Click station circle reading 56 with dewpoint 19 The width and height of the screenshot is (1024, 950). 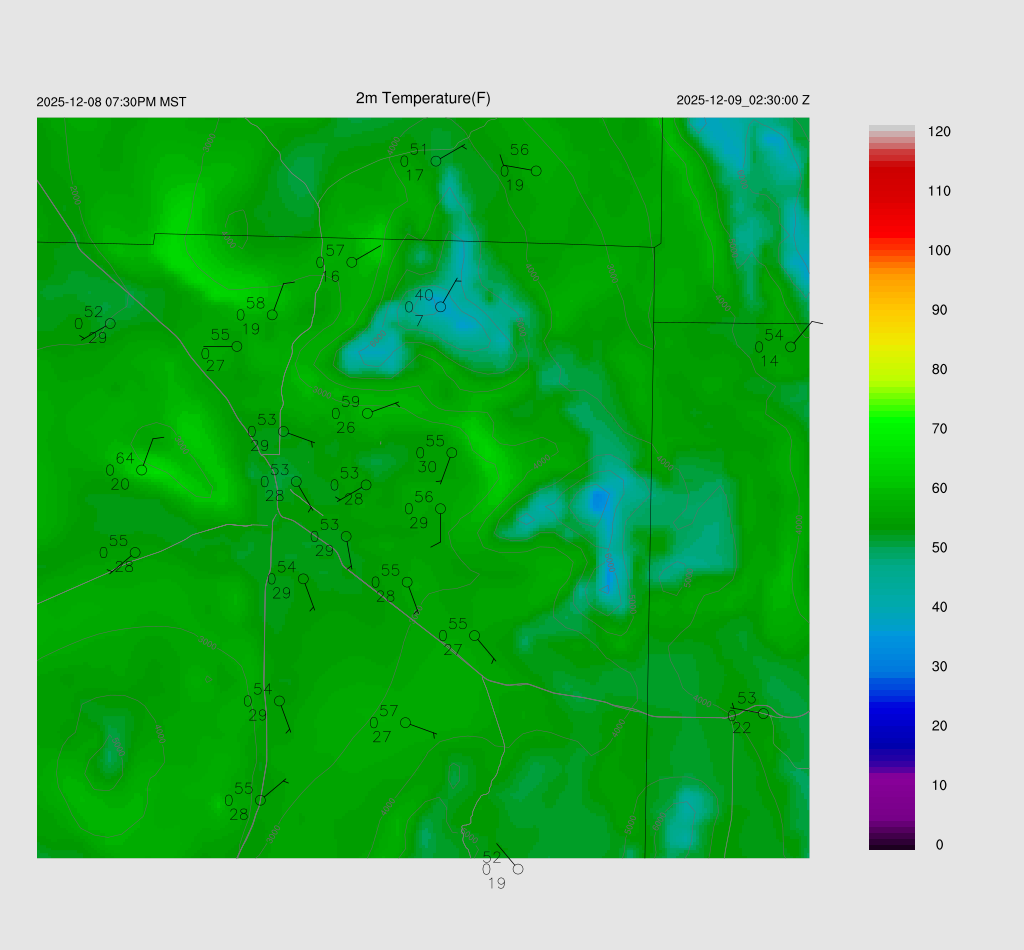(536, 171)
